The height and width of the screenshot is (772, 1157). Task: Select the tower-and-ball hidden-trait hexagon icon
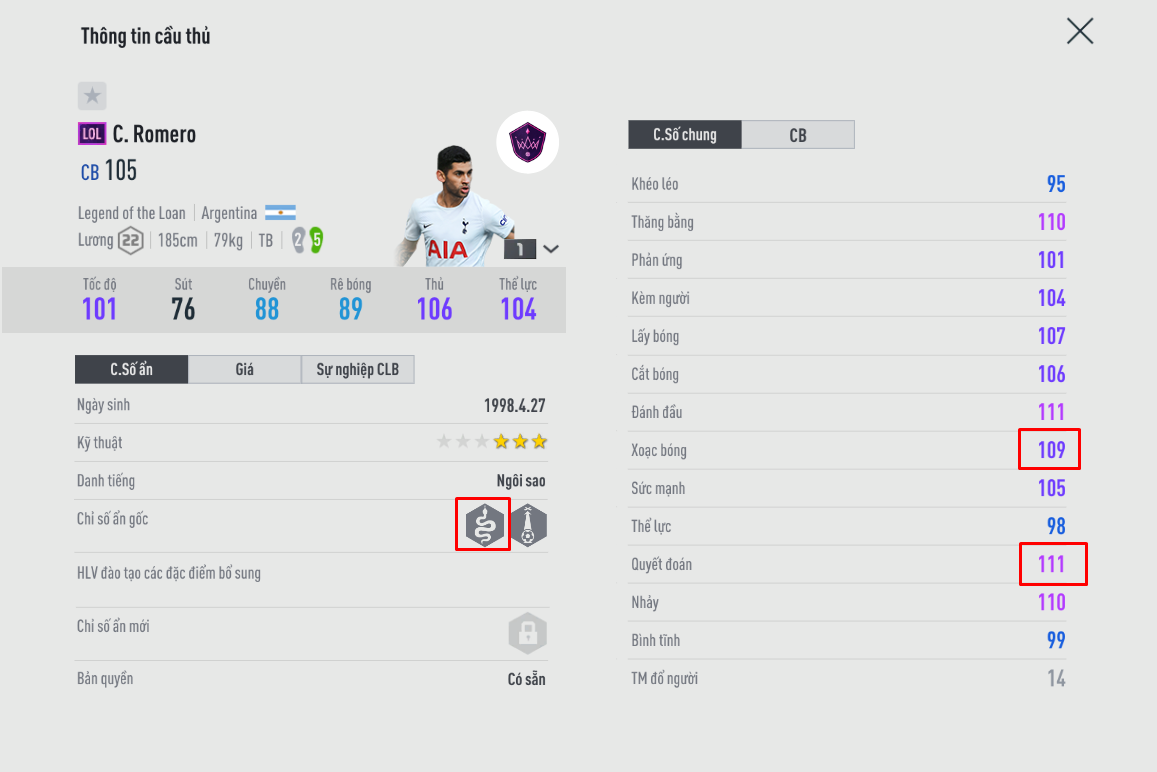point(528,525)
